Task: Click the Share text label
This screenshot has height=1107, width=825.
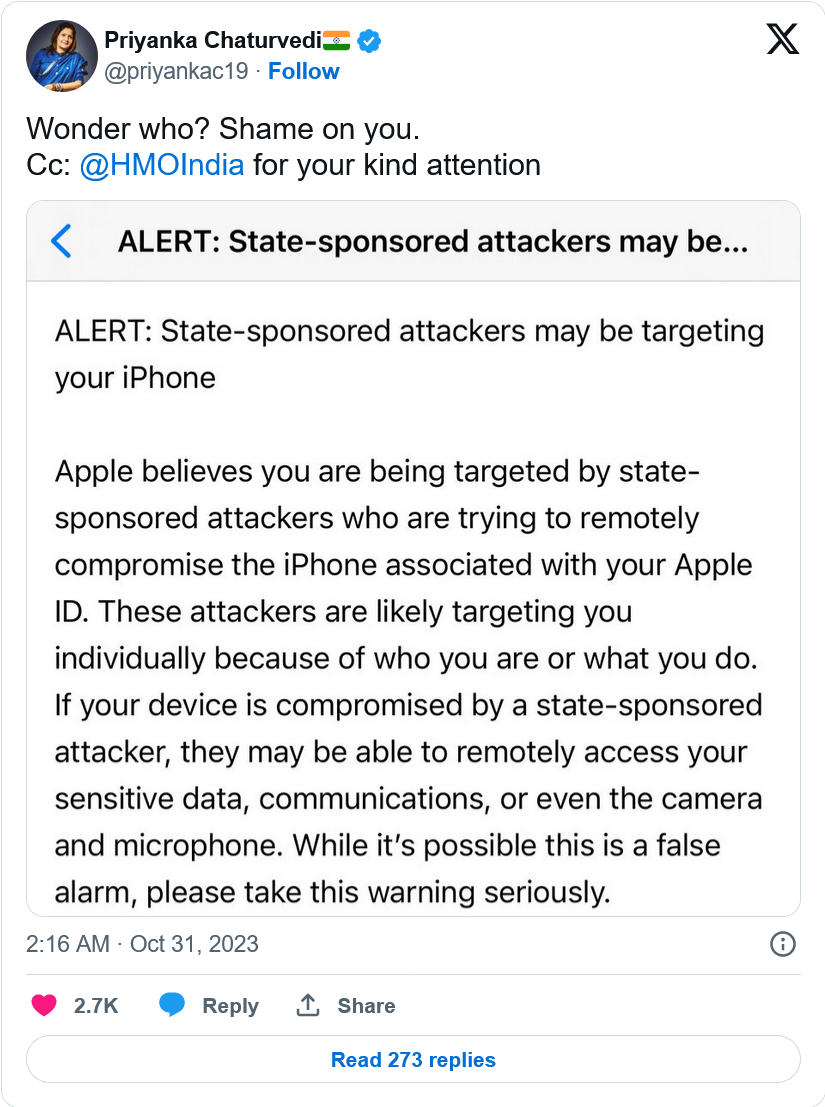Action: point(366,1006)
